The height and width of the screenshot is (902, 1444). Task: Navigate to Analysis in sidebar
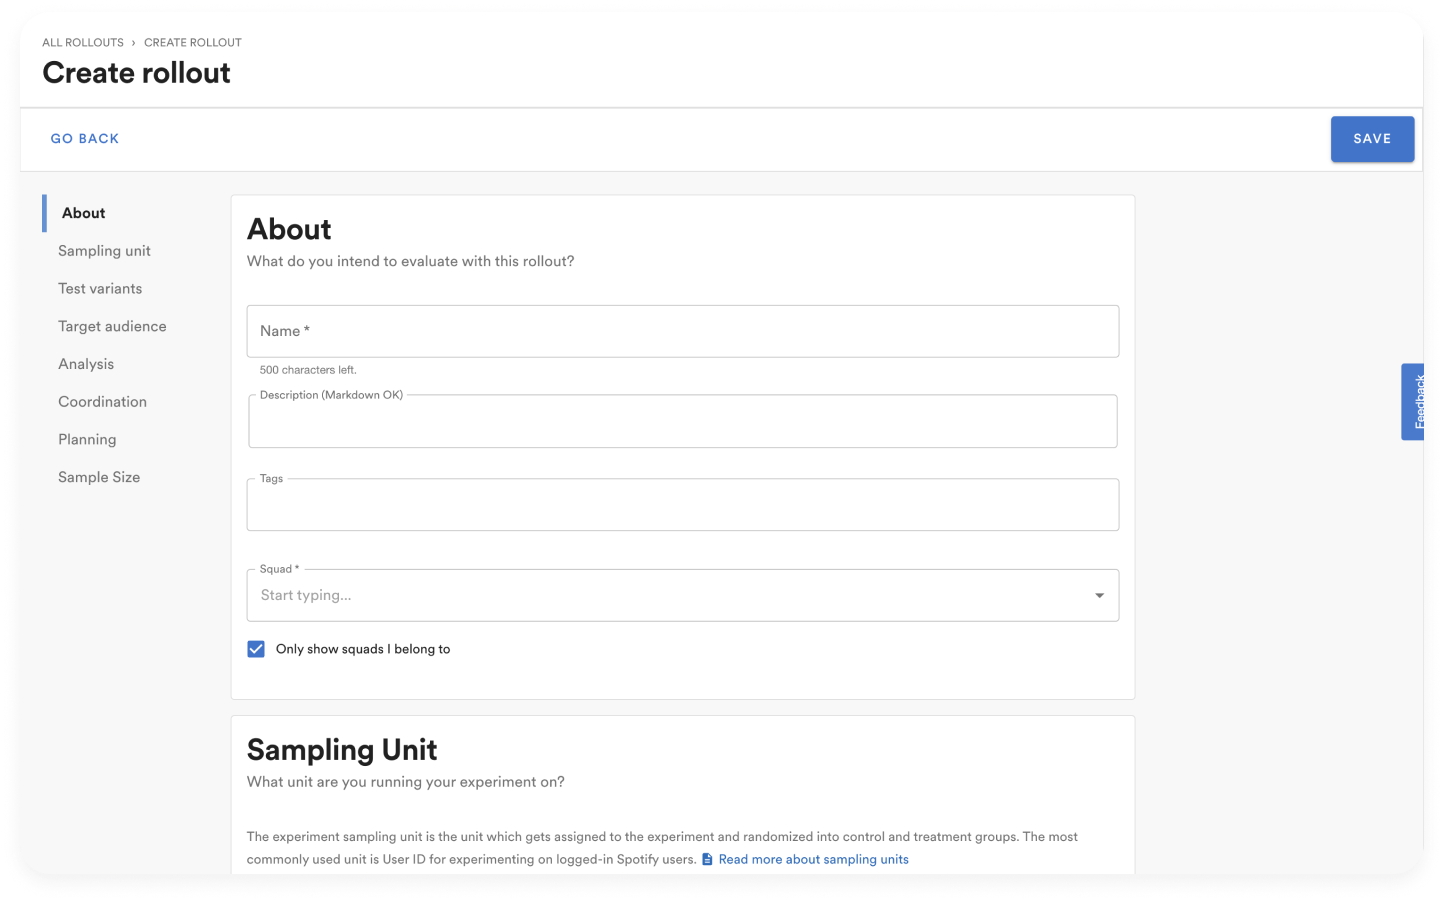tap(86, 364)
